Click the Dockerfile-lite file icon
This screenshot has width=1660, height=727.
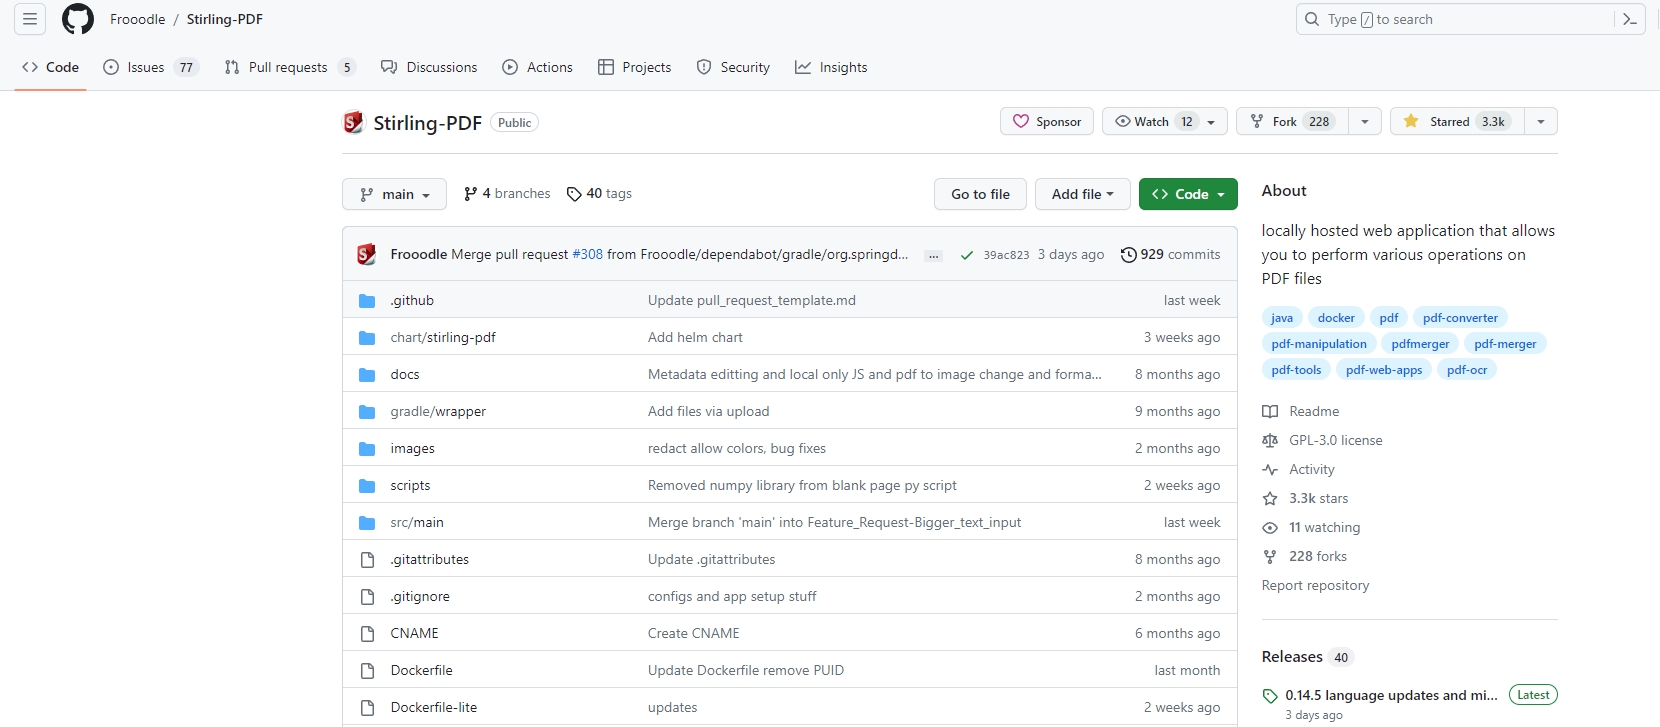[x=367, y=708]
